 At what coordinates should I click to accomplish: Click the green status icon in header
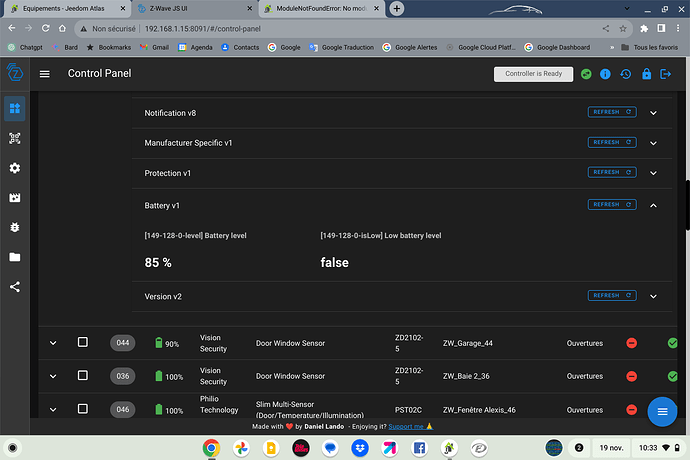click(x=586, y=74)
